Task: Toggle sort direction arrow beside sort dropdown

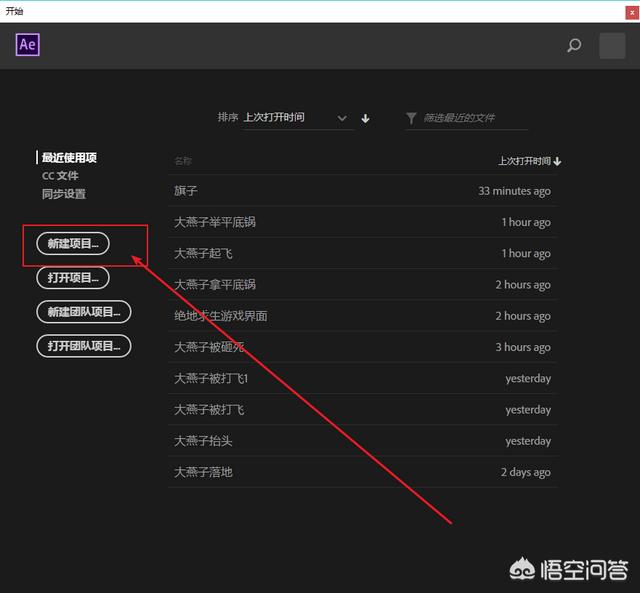Action: 366,118
